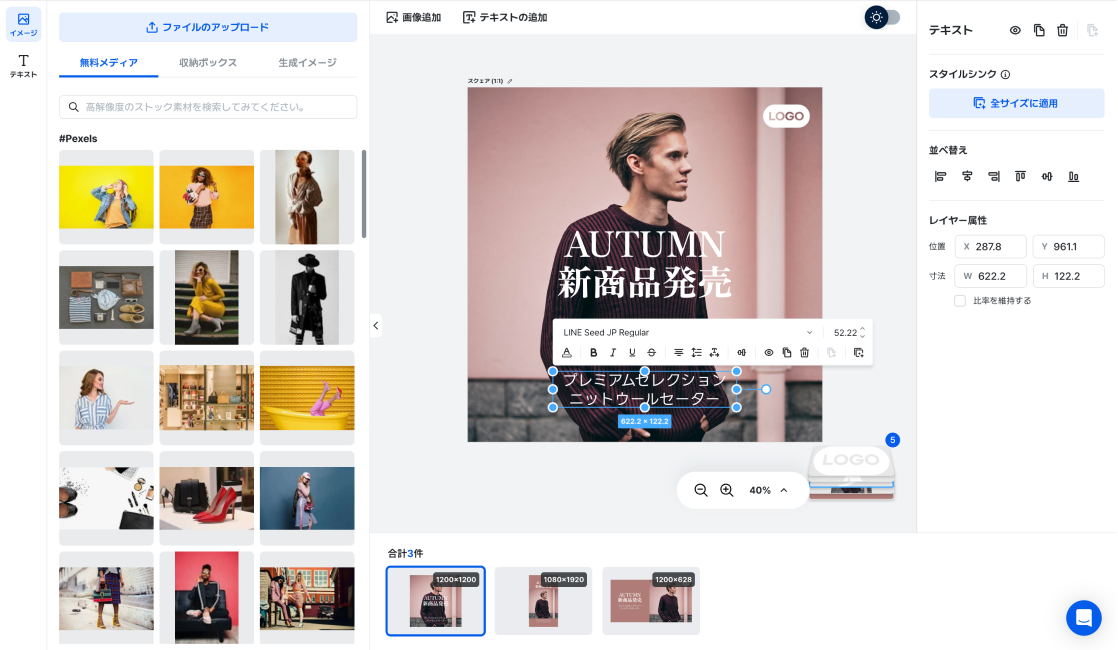Collapse the left media panel arrow
The height and width of the screenshot is (650, 1118).
click(376, 326)
